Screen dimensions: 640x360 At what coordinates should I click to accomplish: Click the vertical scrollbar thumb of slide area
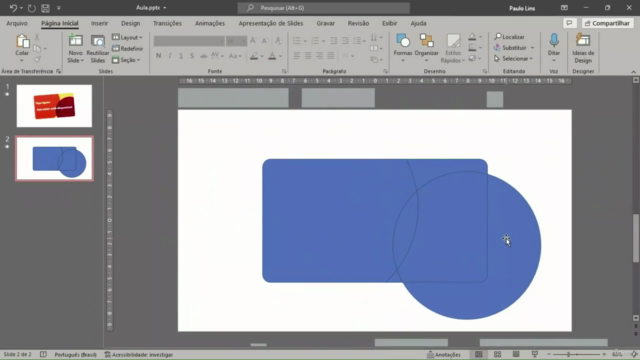click(x=636, y=238)
